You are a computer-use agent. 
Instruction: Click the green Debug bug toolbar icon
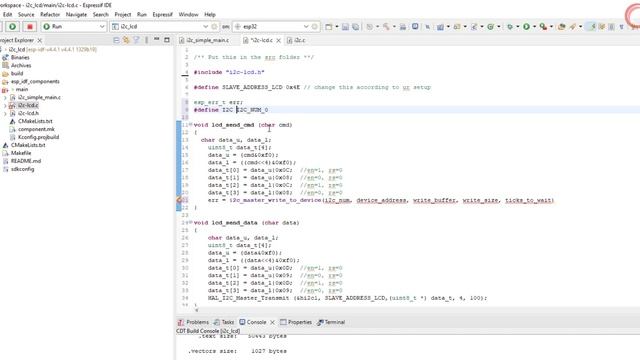pyautogui.click(x=510, y=27)
